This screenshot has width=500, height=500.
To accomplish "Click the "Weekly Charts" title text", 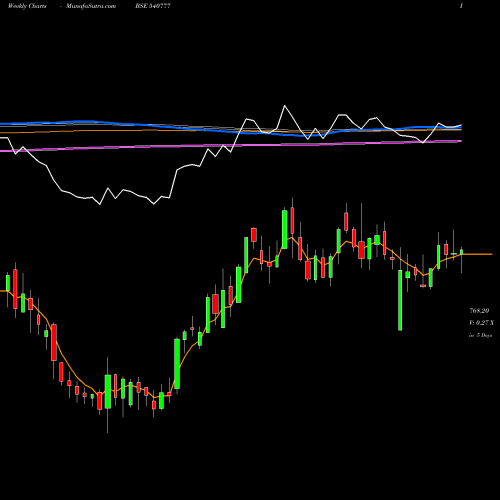I will tap(27, 6).
